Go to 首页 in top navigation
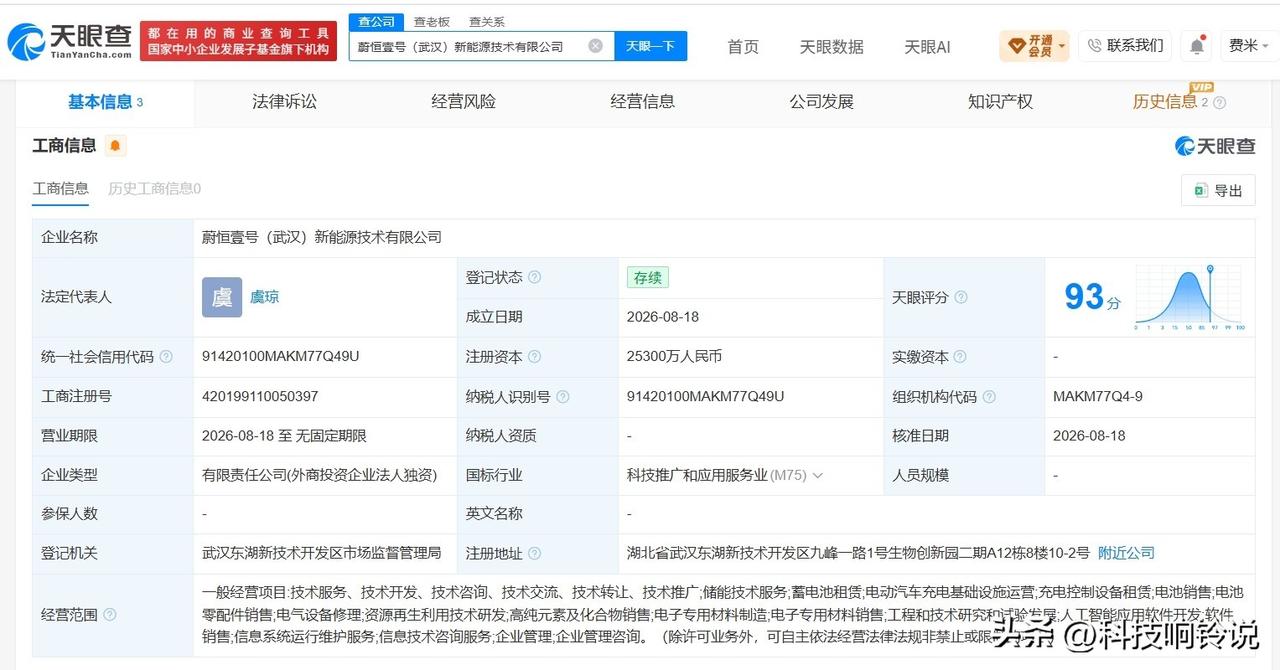This screenshot has height=670, width=1280. [743, 47]
